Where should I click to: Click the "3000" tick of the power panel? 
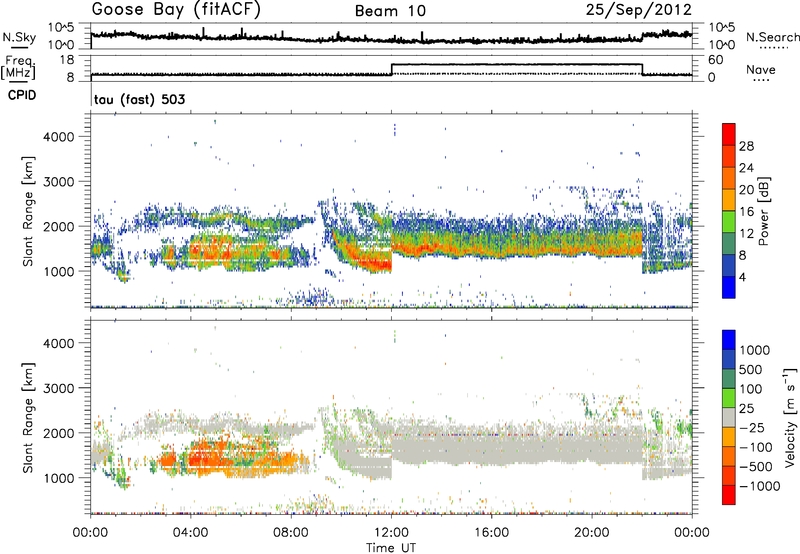tap(58, 181)
